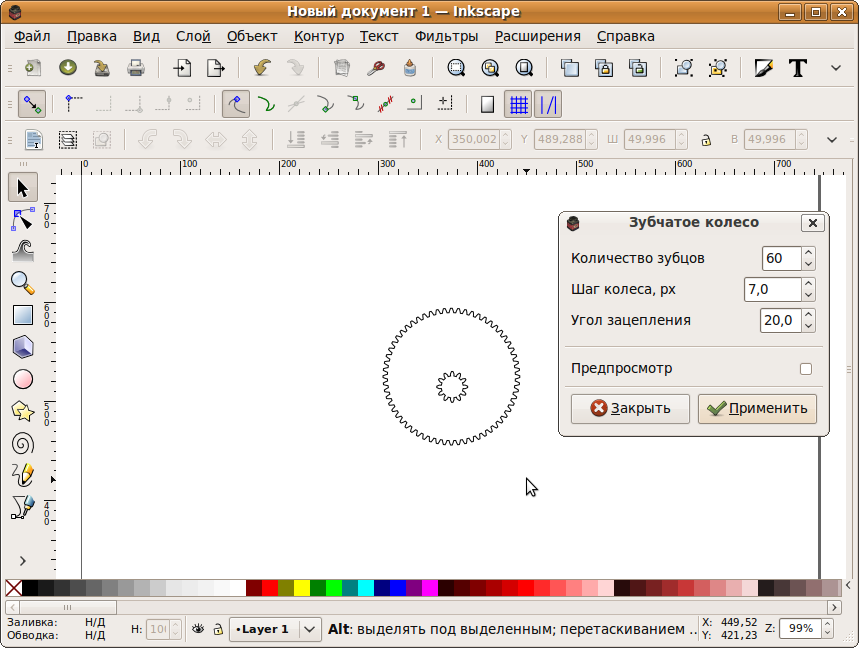
Task: Toggle snap to paths
Action: click(x=266, y=104)
